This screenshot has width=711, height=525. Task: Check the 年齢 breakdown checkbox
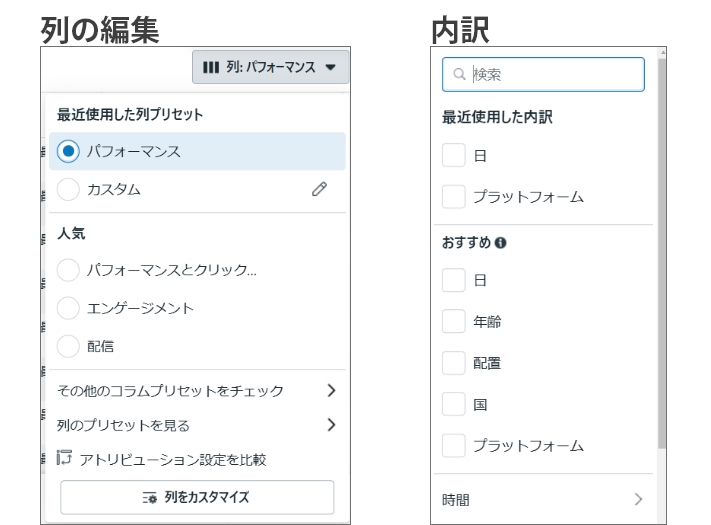tap(453, 321)
